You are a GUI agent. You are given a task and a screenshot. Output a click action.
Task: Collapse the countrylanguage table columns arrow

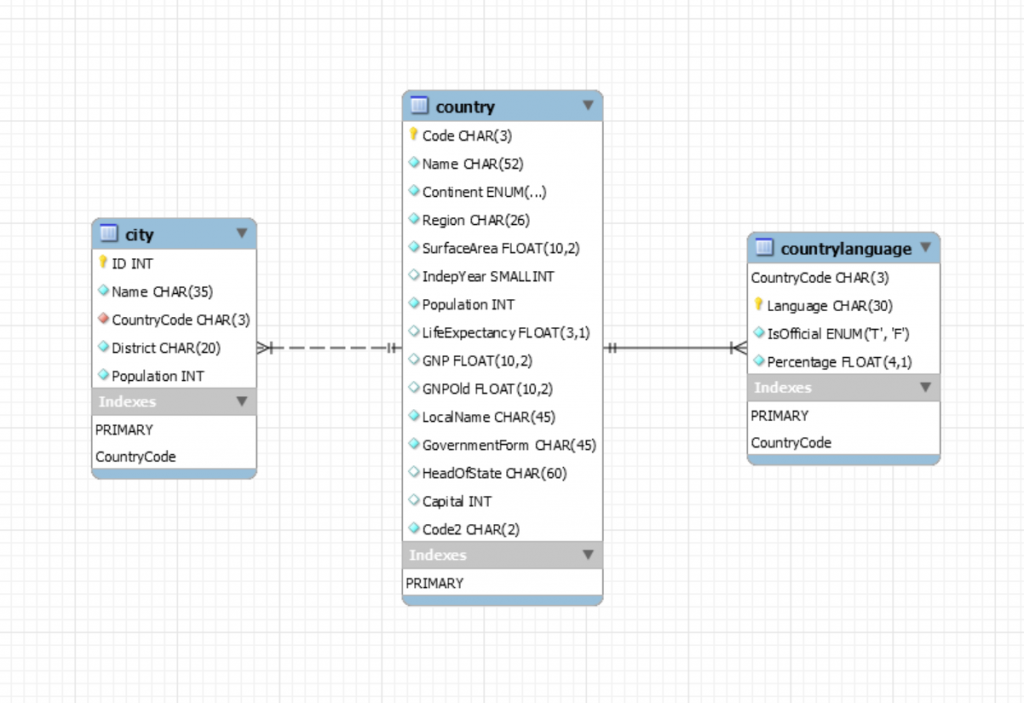tap(925, 247)
